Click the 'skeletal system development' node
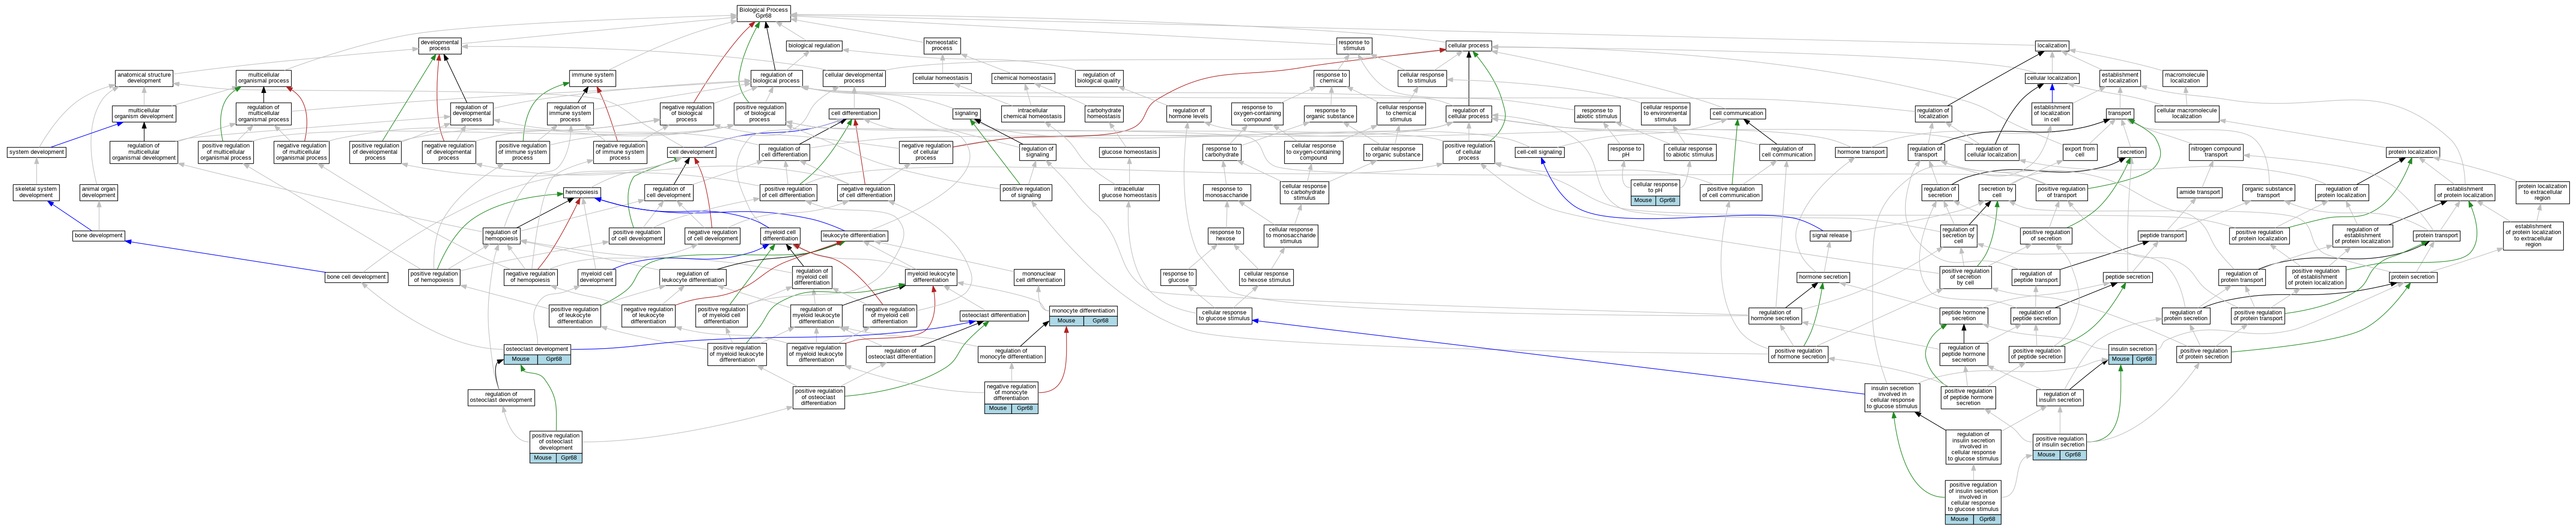2576x529 pixels. (x=36, y=192)
